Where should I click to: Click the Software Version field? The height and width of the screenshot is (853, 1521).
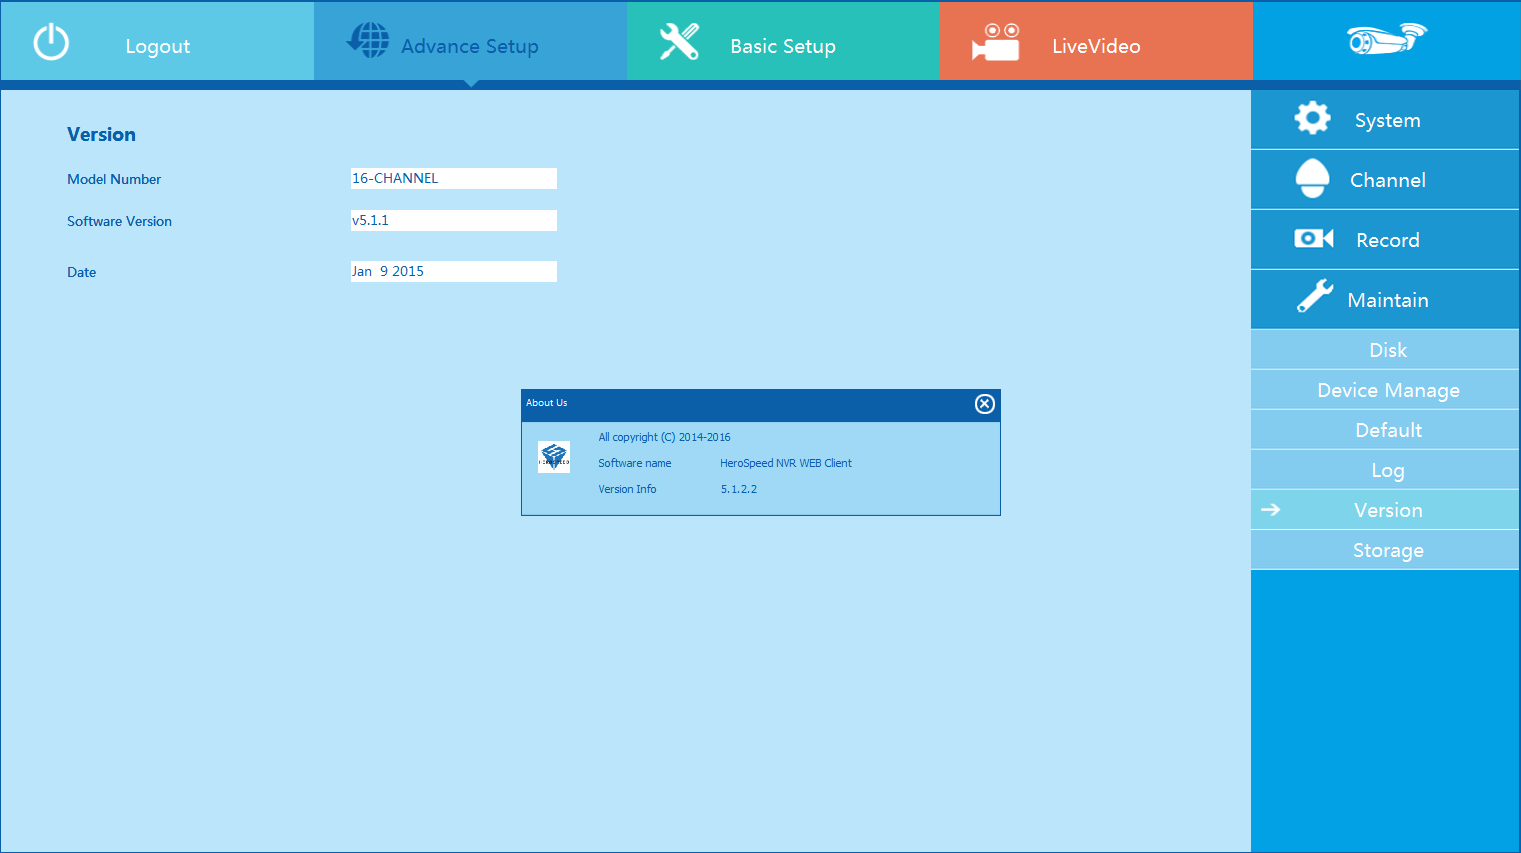(453, 221)
